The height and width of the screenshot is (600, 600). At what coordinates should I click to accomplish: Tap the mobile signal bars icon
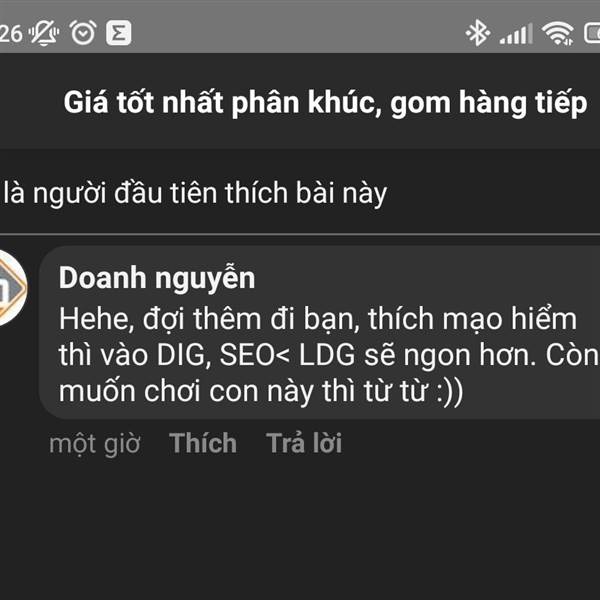point(516,34)
